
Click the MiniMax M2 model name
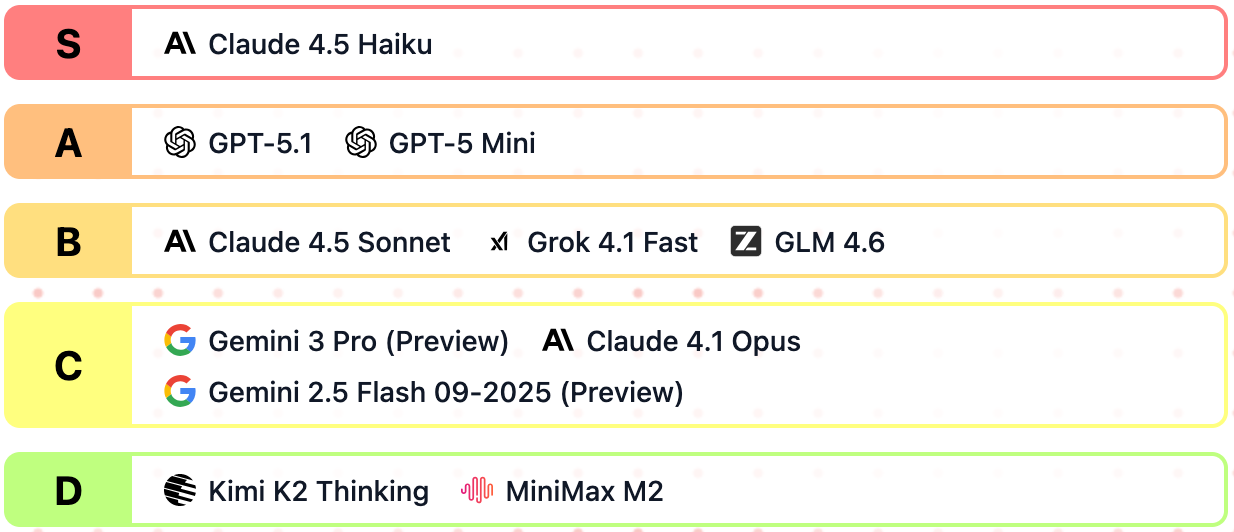click(584, 491)
